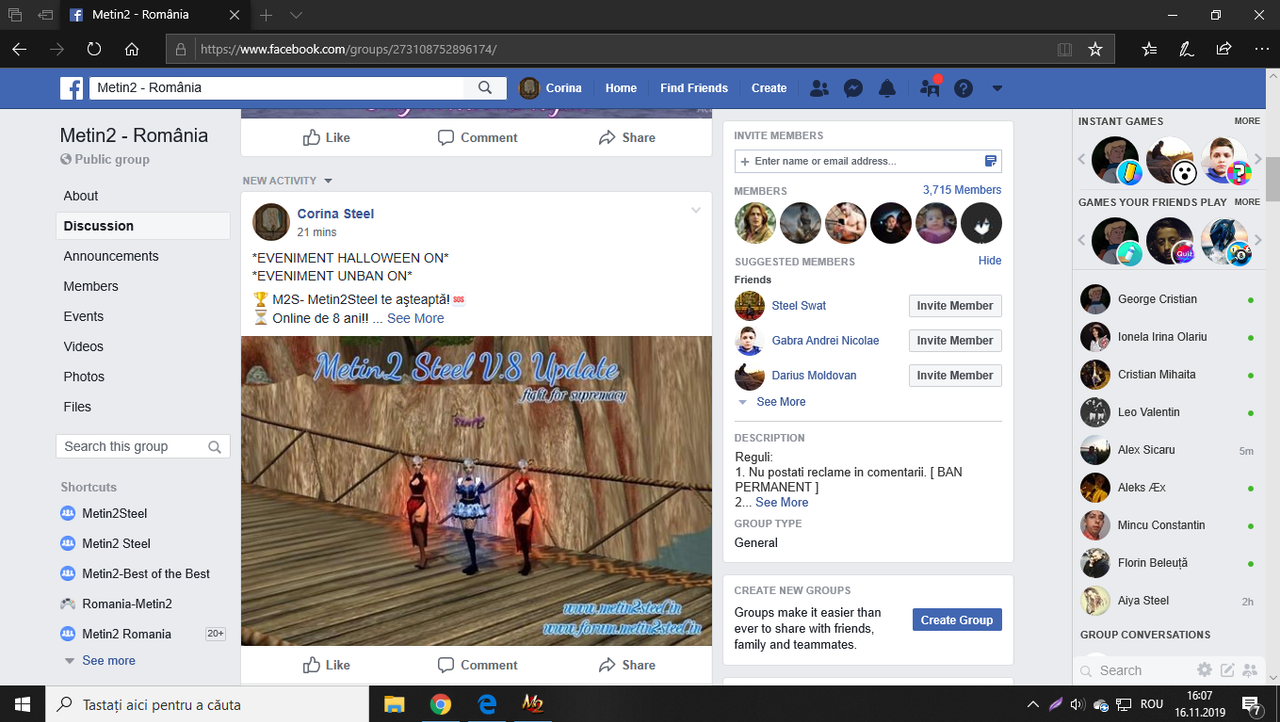The width and height of the screenshot is (1280, 722).
Task: Expand suggested members See More
Action: click(x=780, y=402)
